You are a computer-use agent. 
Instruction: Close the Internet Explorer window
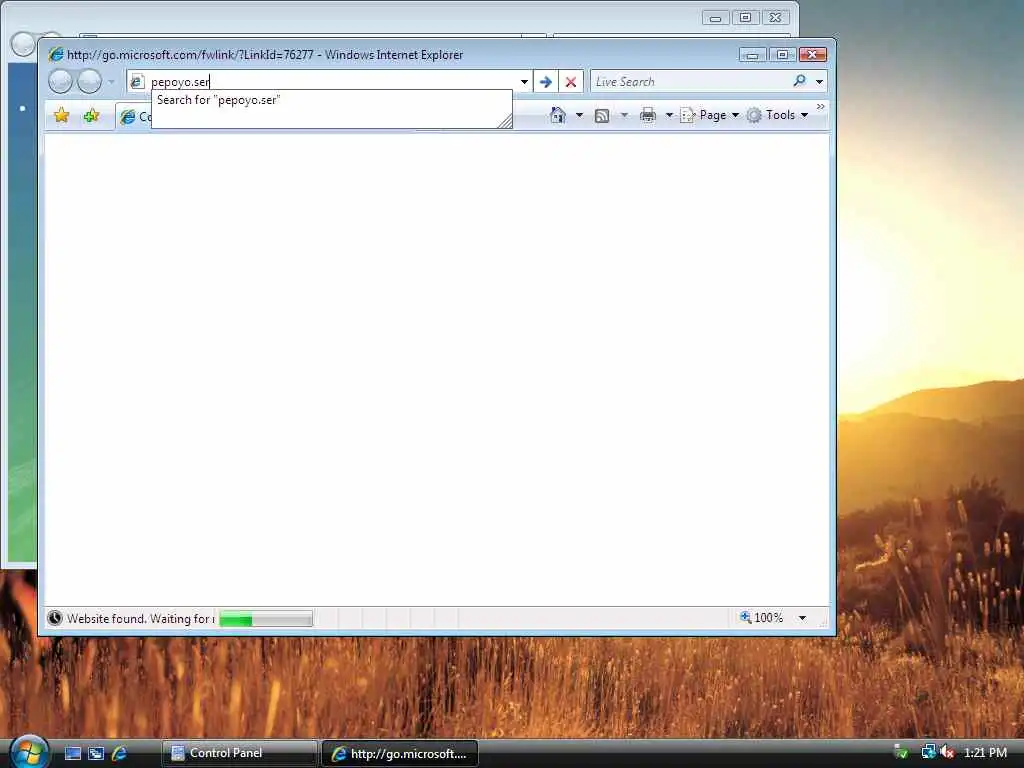pos(812,55)
